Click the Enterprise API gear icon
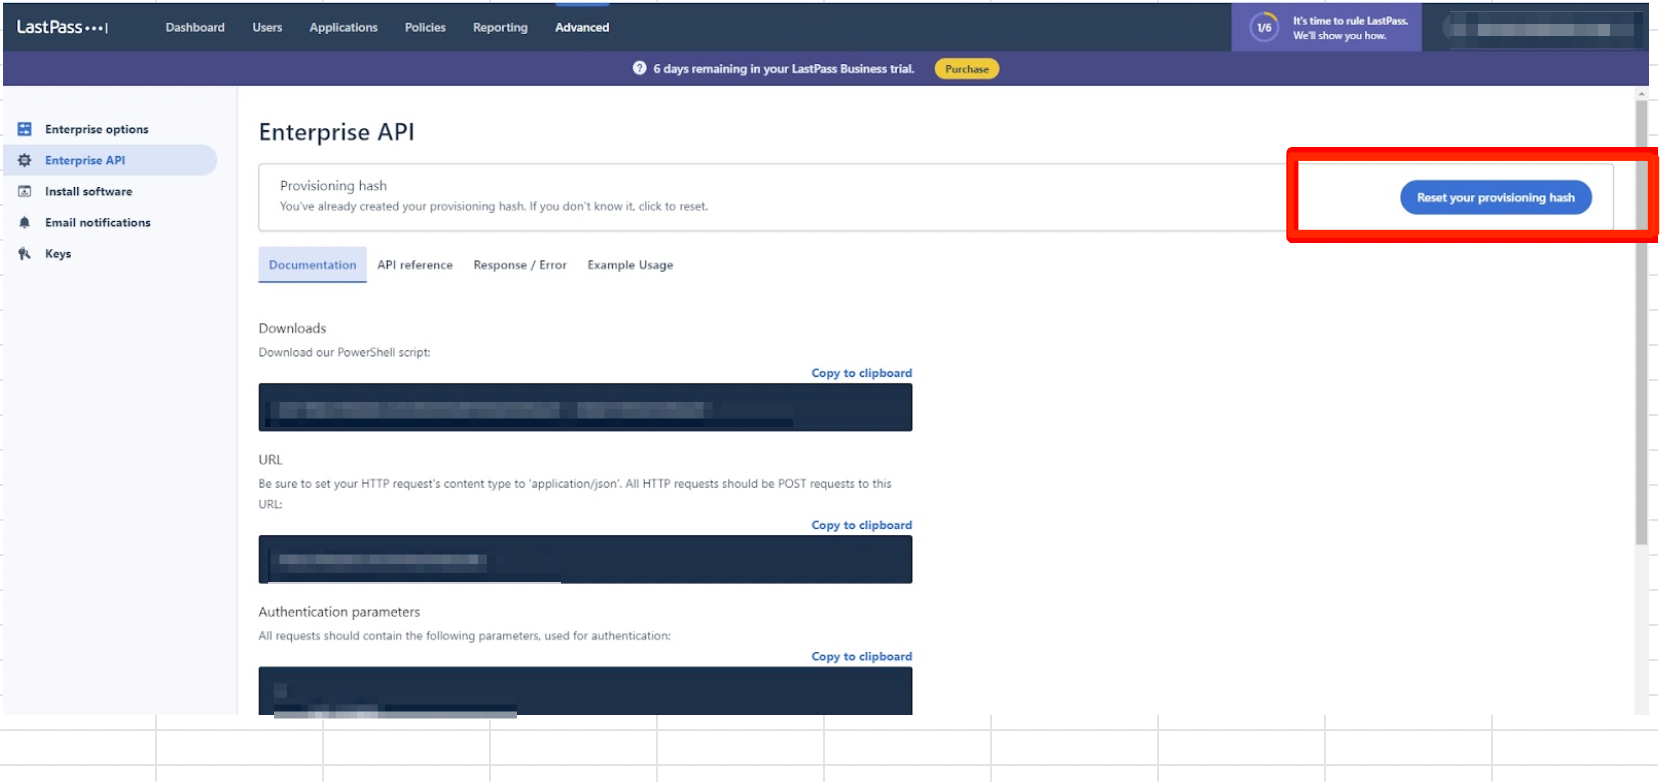The image size is (1660, 782). pyautogui.click(x=25, y=160)
